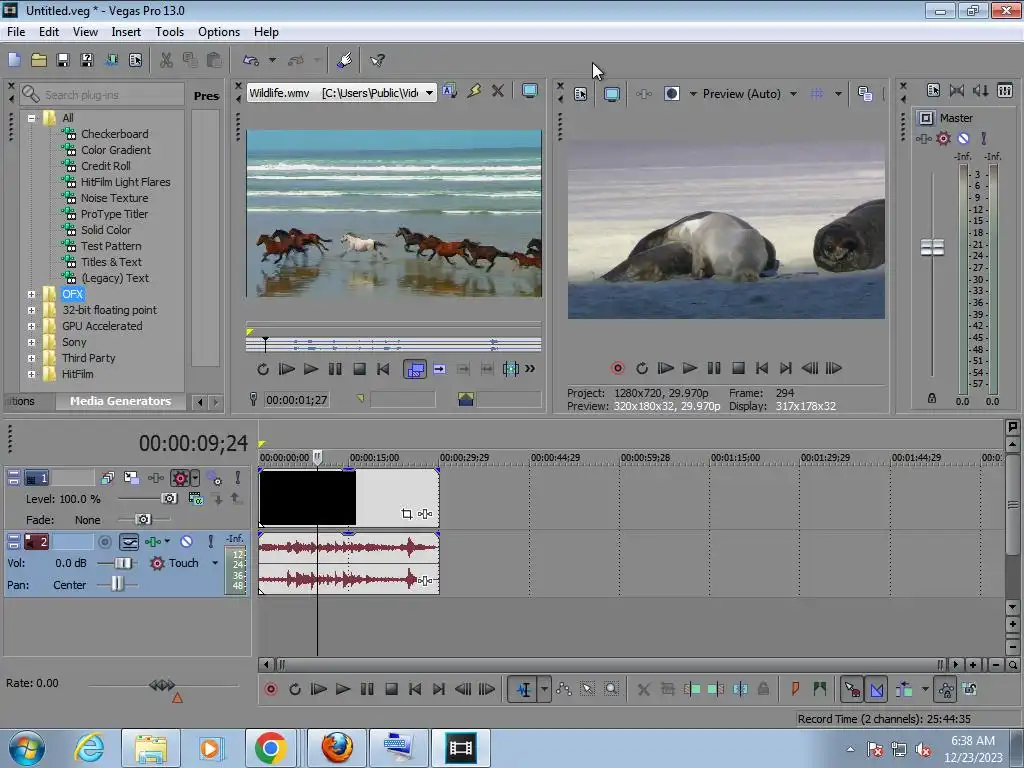Click the What's This Help icon in the toolbar
The image size is (1024, 768).
tap(377, 60)
